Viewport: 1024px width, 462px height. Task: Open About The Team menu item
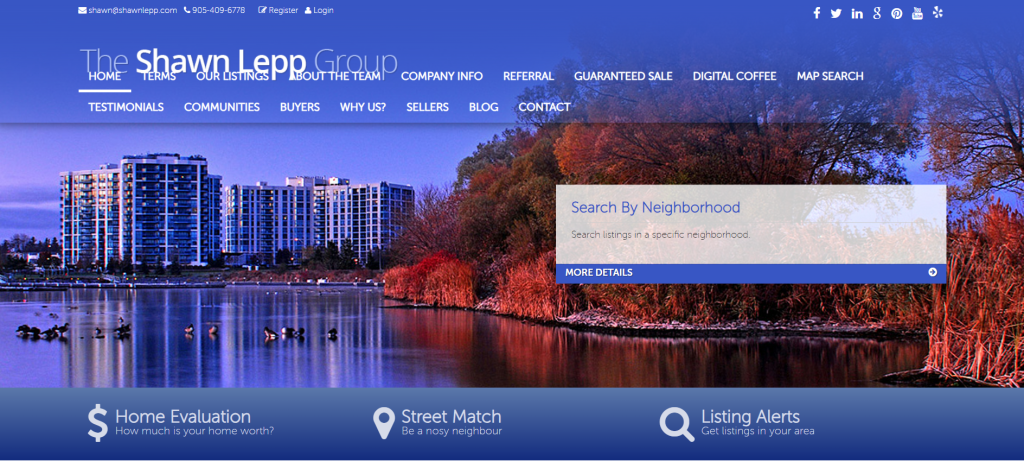tap(335, 76)
